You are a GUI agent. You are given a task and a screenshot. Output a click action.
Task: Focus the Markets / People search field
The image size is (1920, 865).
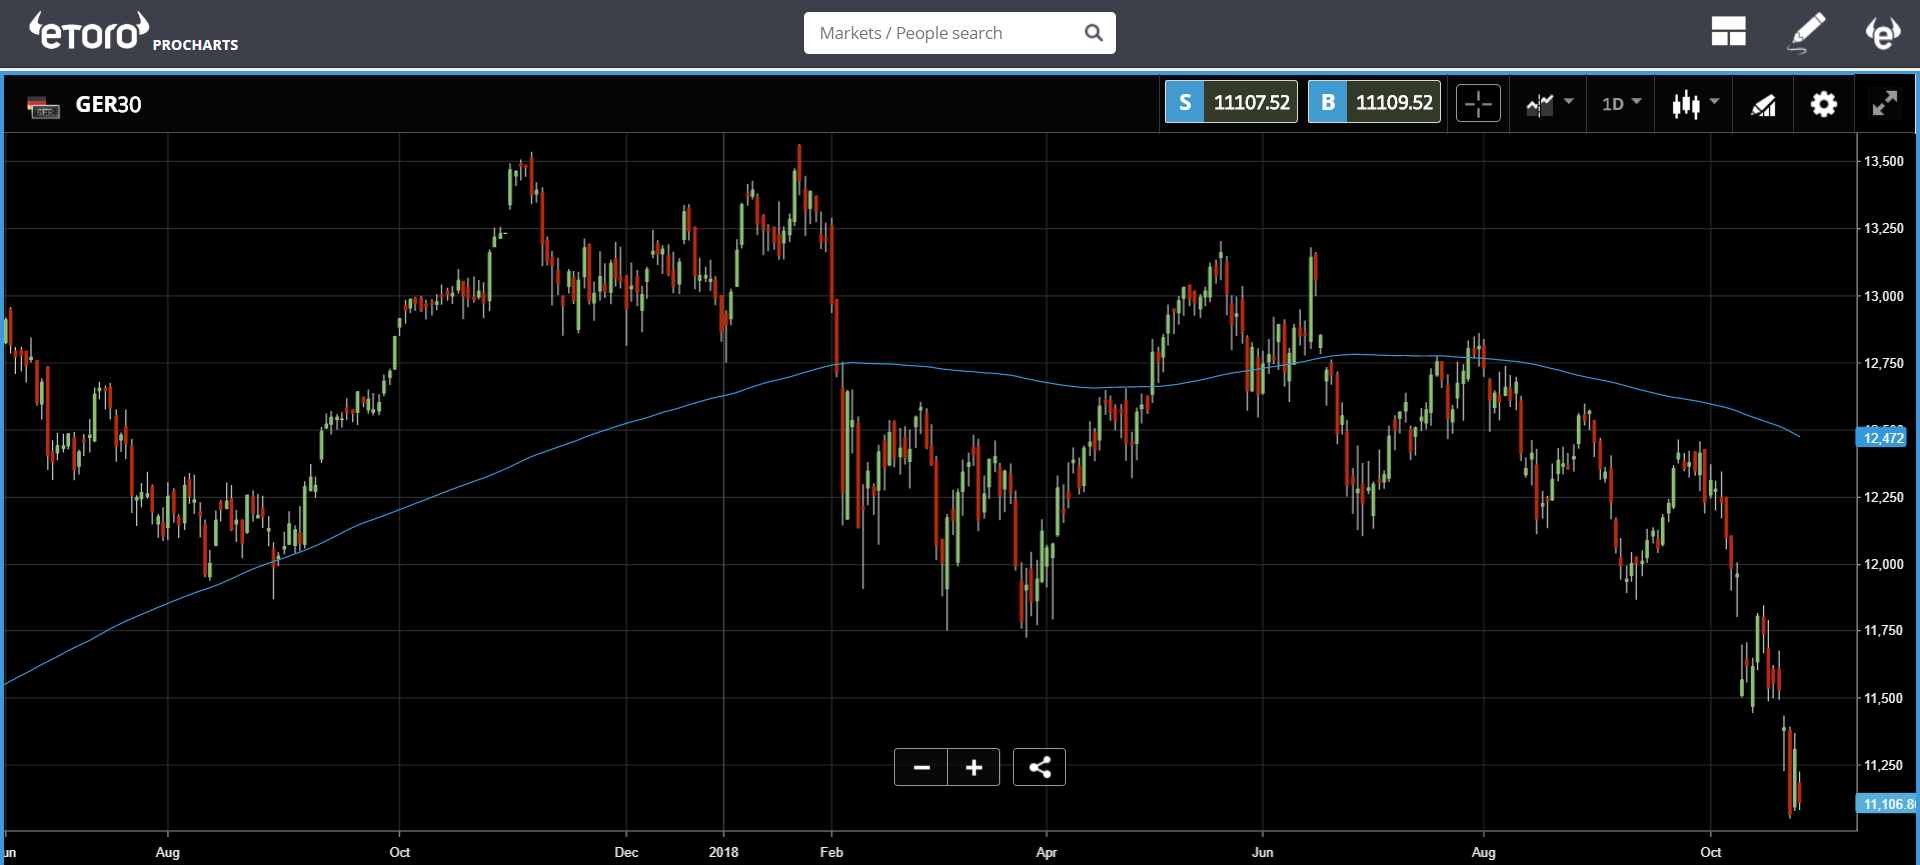pos(945,33)
